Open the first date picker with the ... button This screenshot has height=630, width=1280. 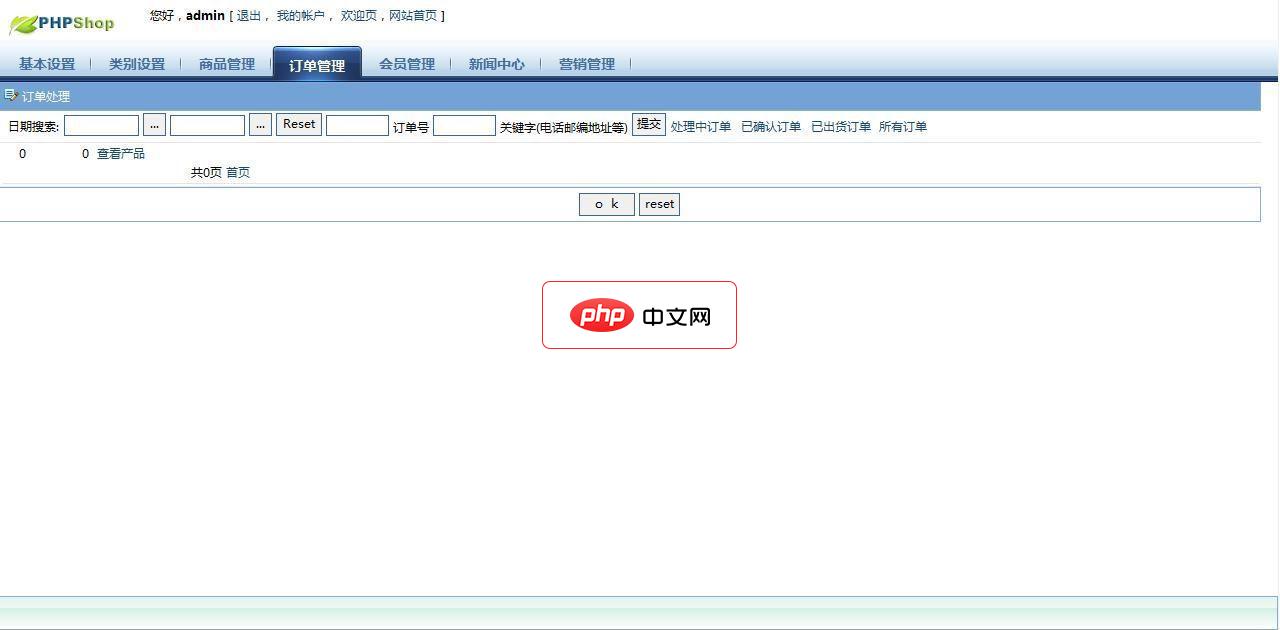[154, 124]
